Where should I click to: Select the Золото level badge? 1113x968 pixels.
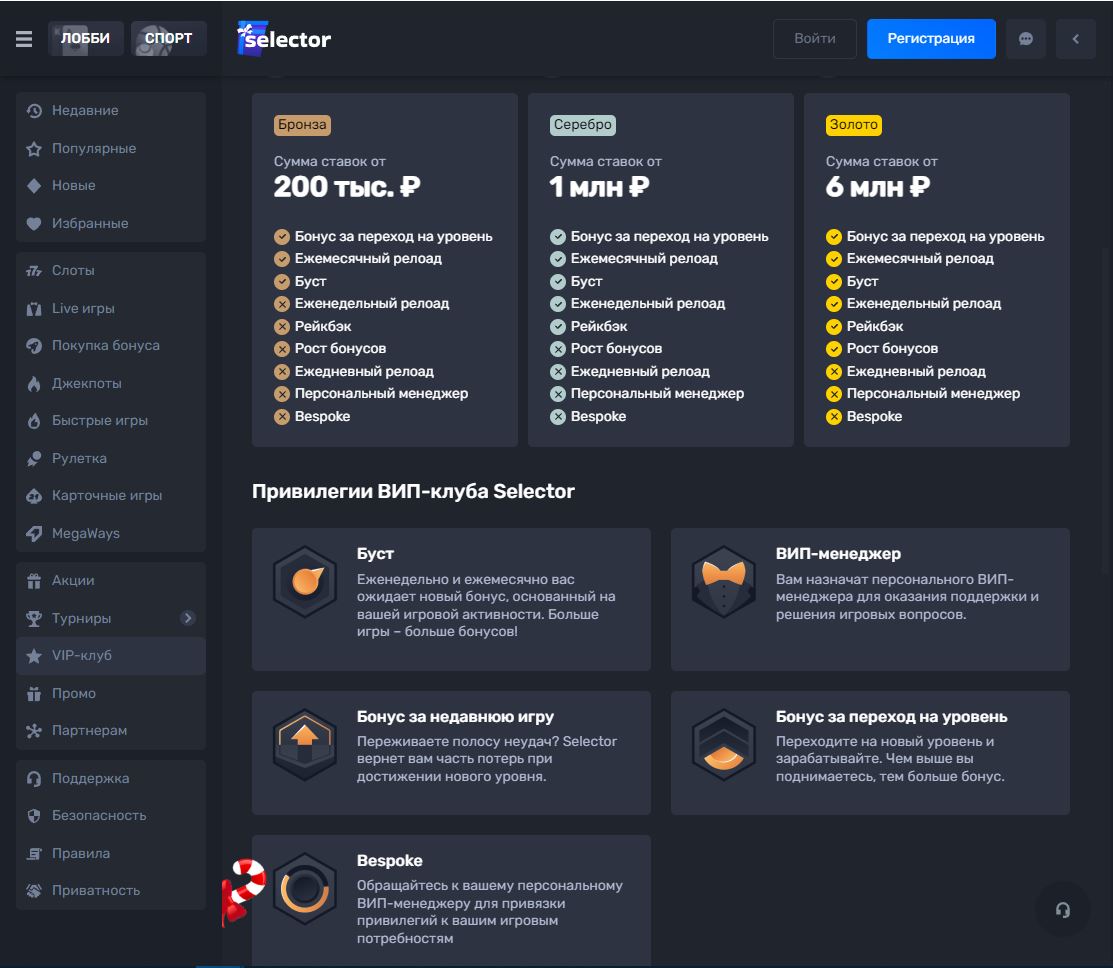click(x=853, y=125)
